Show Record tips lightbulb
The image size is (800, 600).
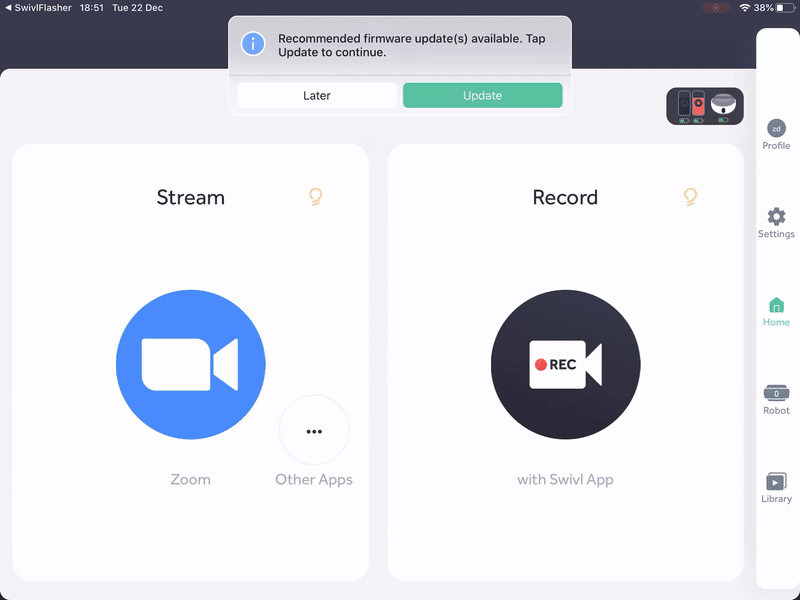(x=690, y=197)
